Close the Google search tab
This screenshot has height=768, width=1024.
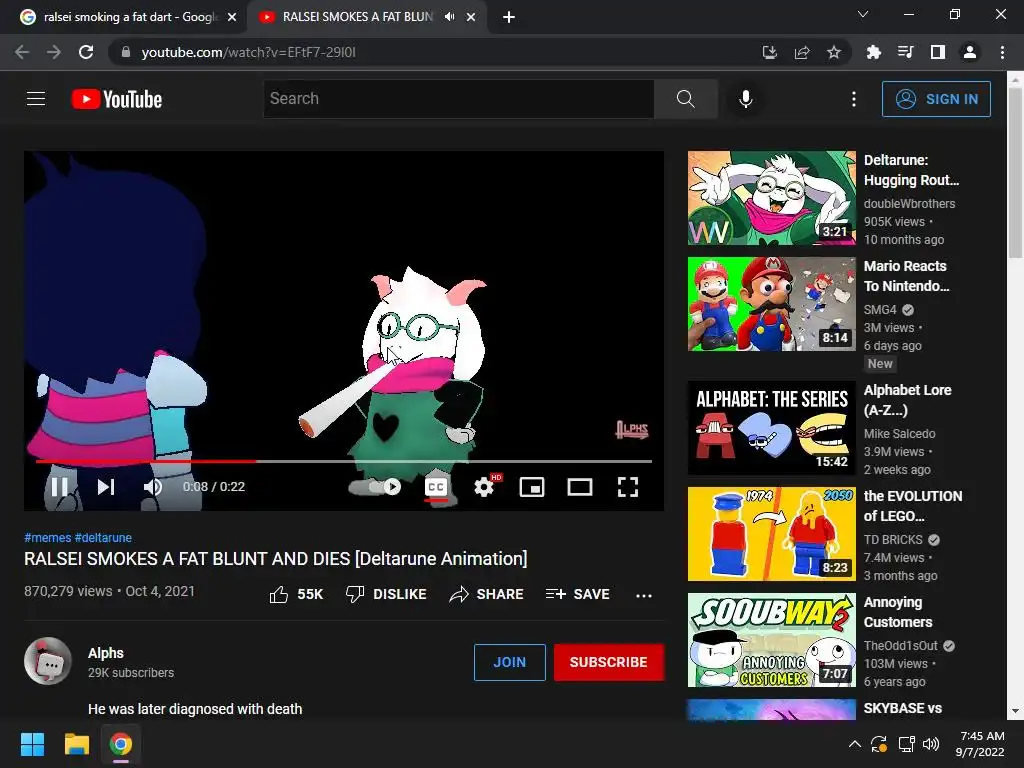(x=232, y=18)
